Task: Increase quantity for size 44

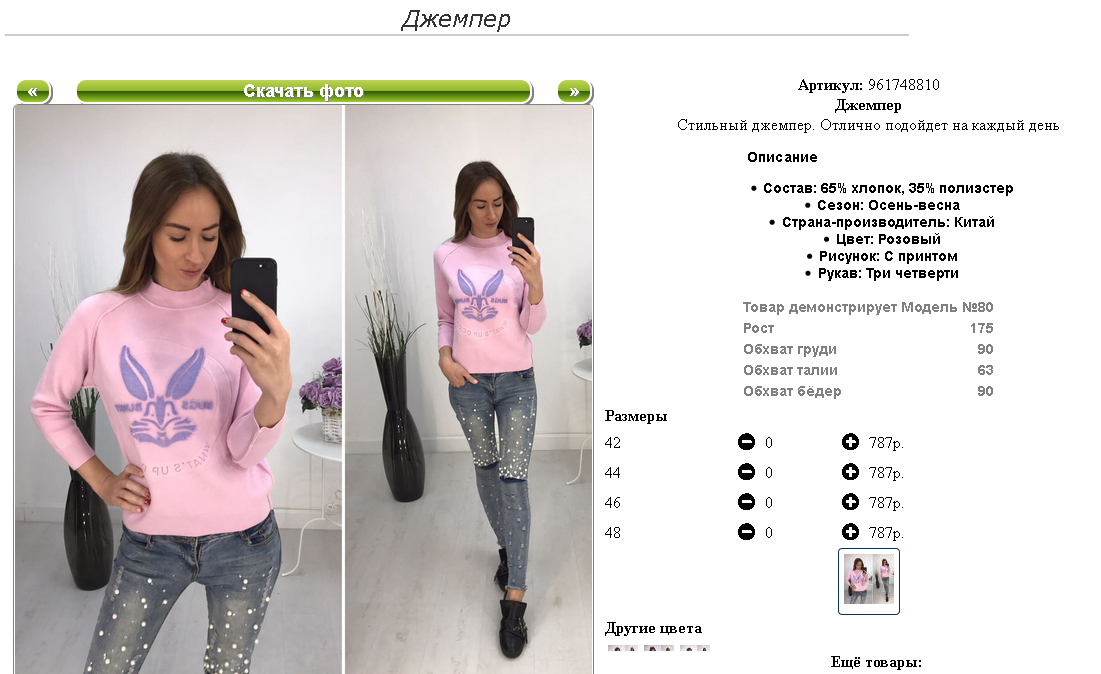Action: [850, 472]
